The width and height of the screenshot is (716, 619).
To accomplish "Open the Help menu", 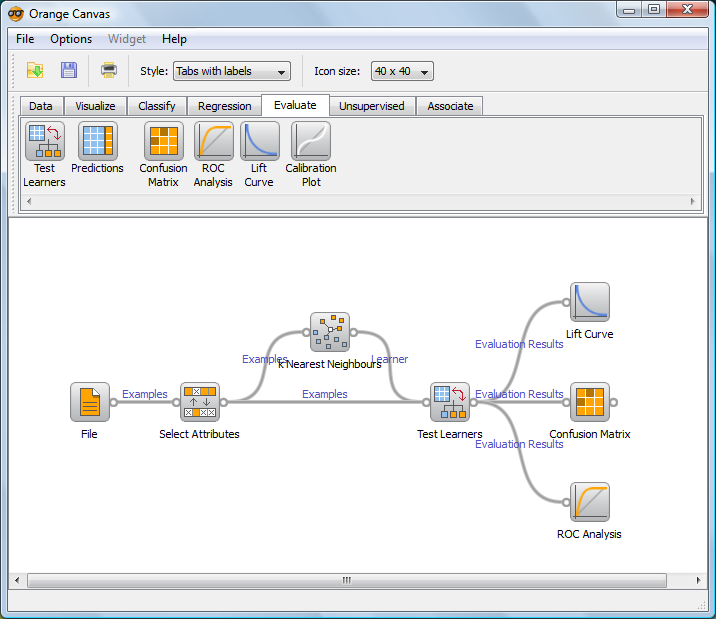I will click(174, 39).
